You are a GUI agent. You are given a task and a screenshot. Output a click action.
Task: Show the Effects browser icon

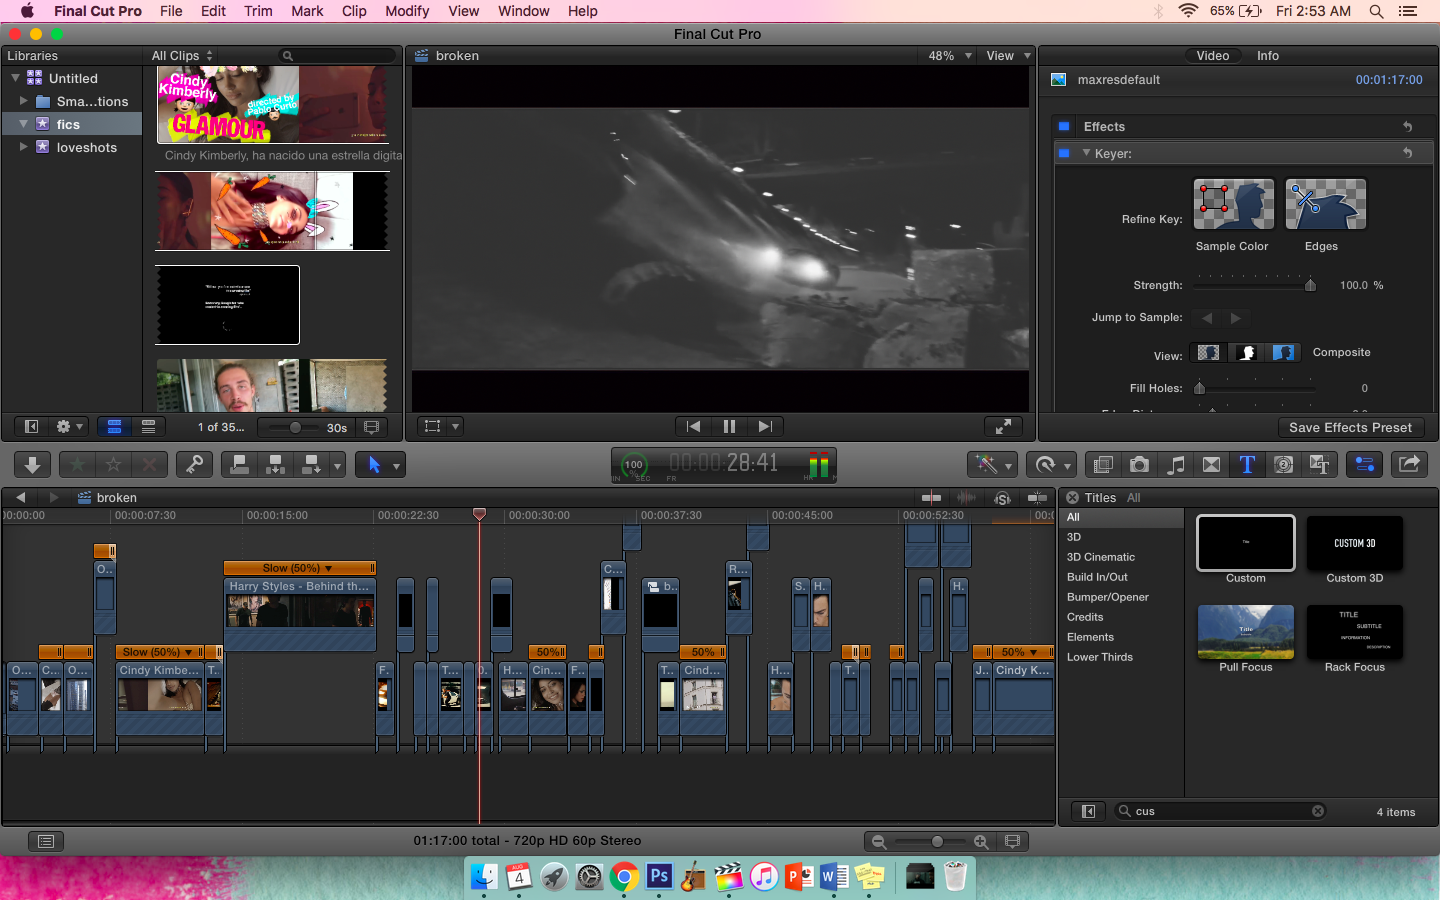coord(1103,465)
